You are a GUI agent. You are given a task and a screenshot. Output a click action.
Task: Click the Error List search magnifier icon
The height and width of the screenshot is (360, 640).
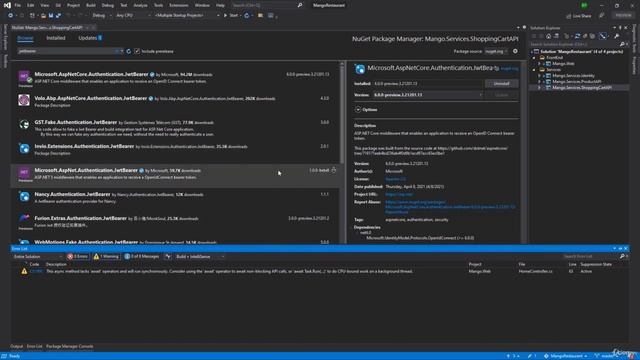point(622,256)
